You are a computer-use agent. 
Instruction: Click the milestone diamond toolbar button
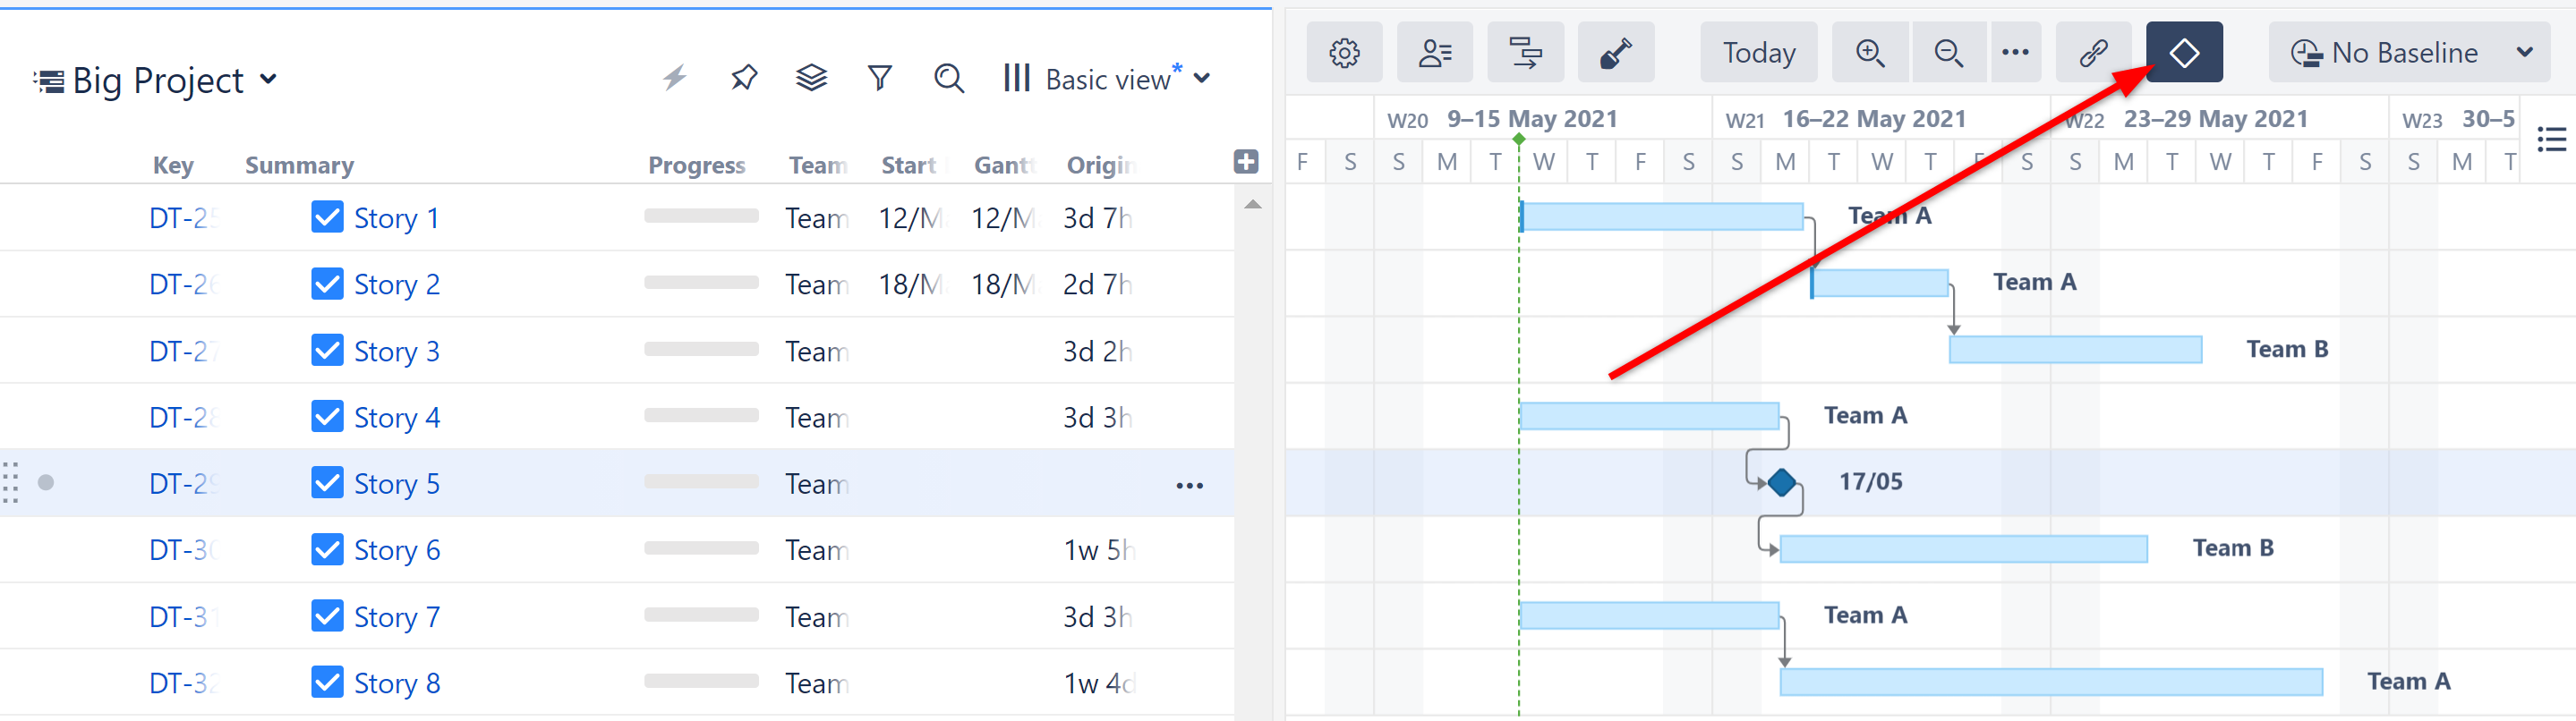(2183, 53)
